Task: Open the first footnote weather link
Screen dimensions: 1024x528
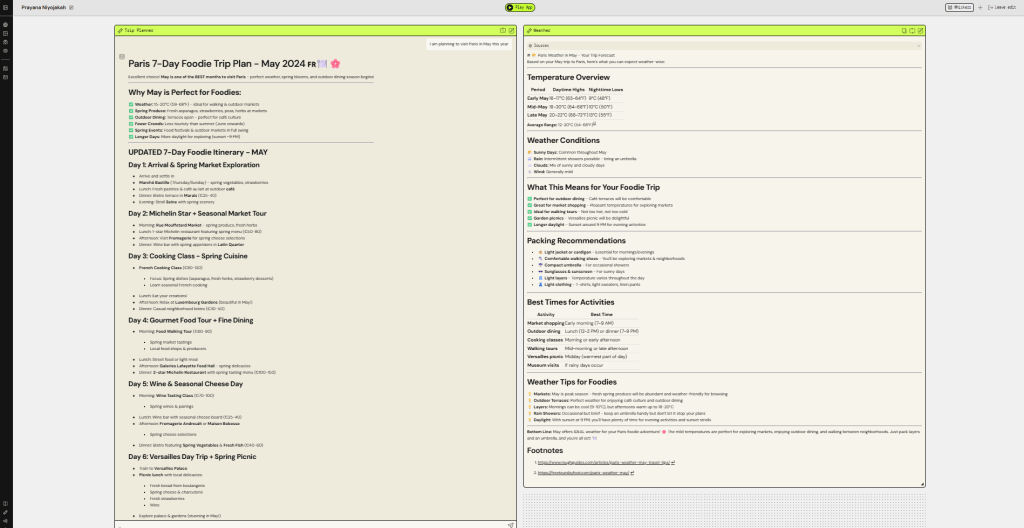Action: pos(580,463)
